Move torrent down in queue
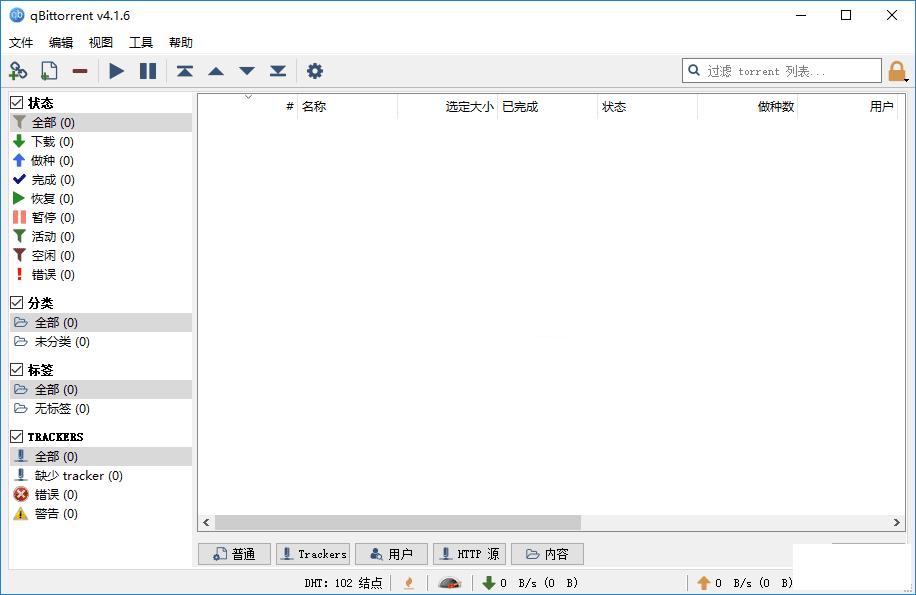Image resolution: width=916 pixels, height=595 pixels. click(x=247, y=71)
